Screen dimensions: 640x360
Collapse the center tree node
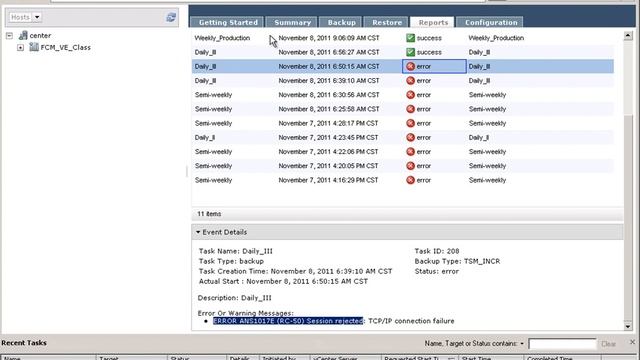click(9, 36)
